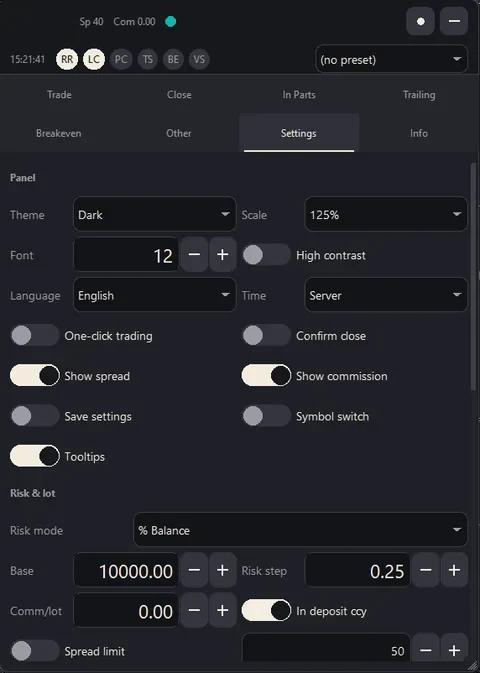Toggle the LC indicator badge
The image size is (480, 673).
pyautogui.click(x=94, y=59)
